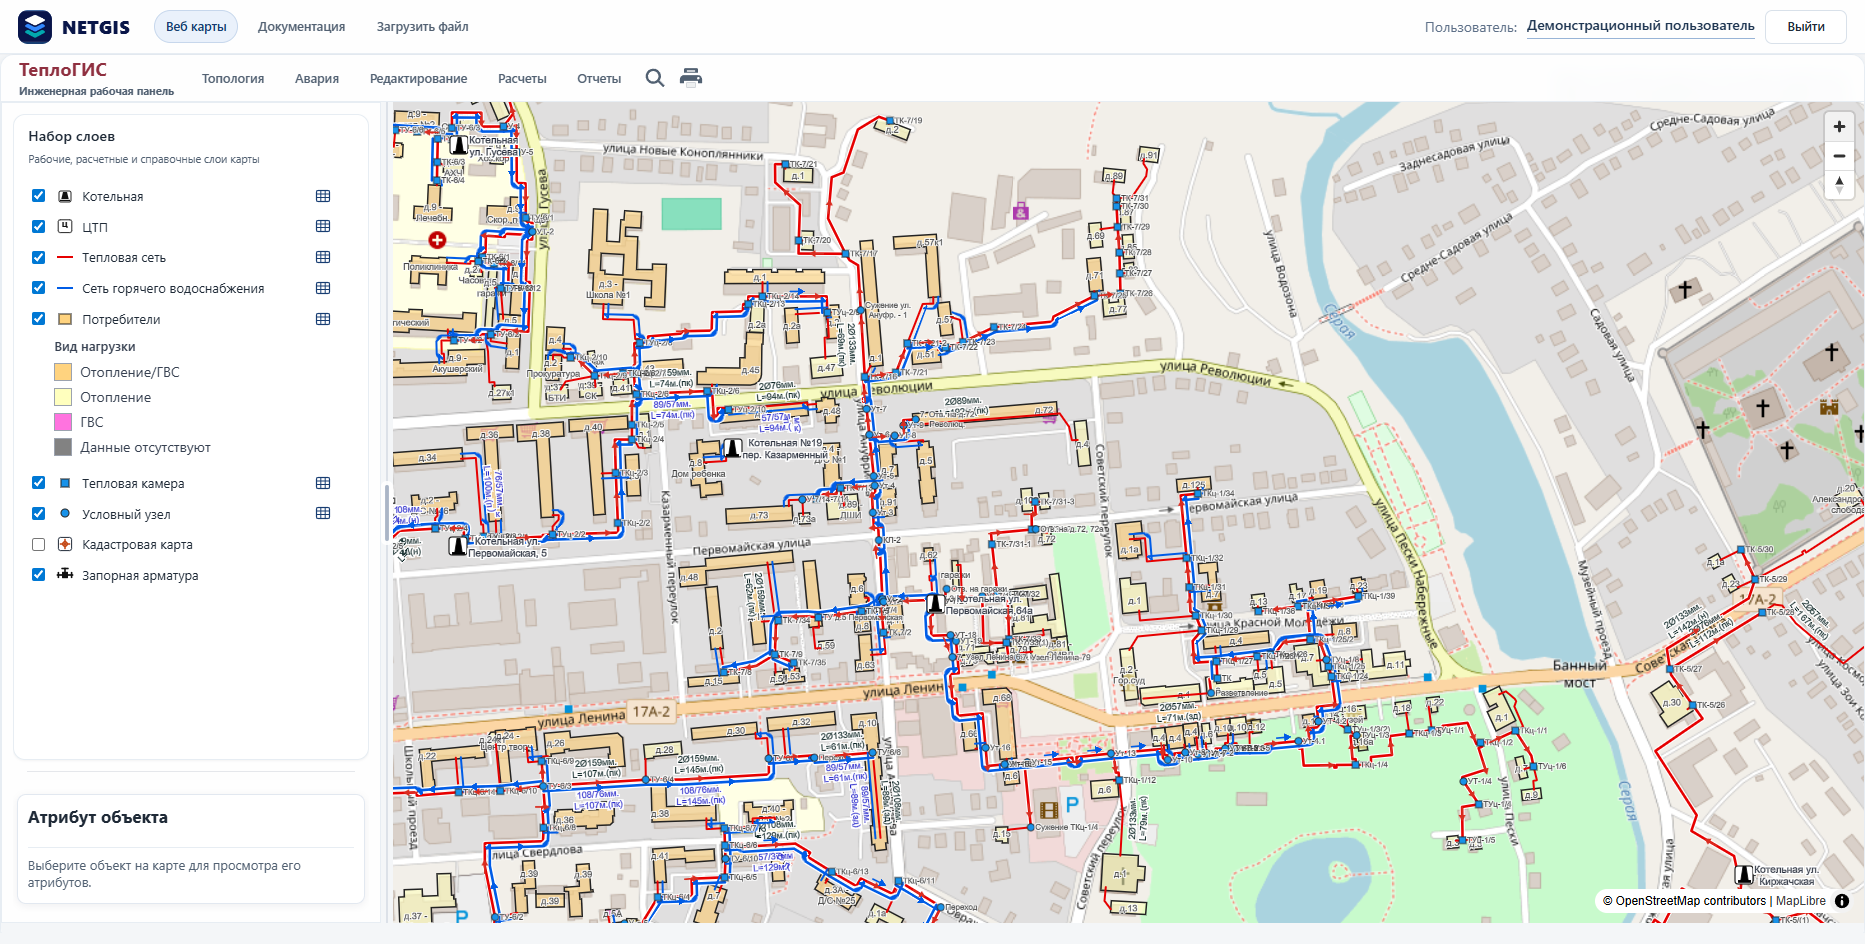This screenshot has height=944, width=1865.
Task: Click the search magnifier icon
Action: [x=655, y=78]
